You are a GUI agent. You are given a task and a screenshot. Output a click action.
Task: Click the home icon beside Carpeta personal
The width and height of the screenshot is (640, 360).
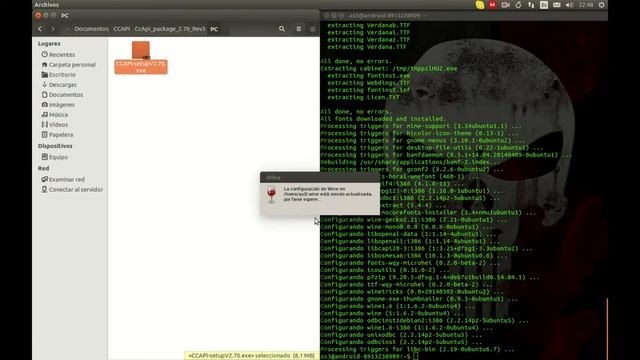44,64
